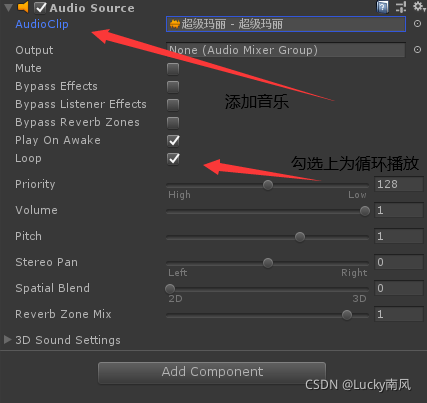The width and height of the screenshot is (427, 403).
Task: Open the component preset sliders icon
Action: click(x=401, y=7)
